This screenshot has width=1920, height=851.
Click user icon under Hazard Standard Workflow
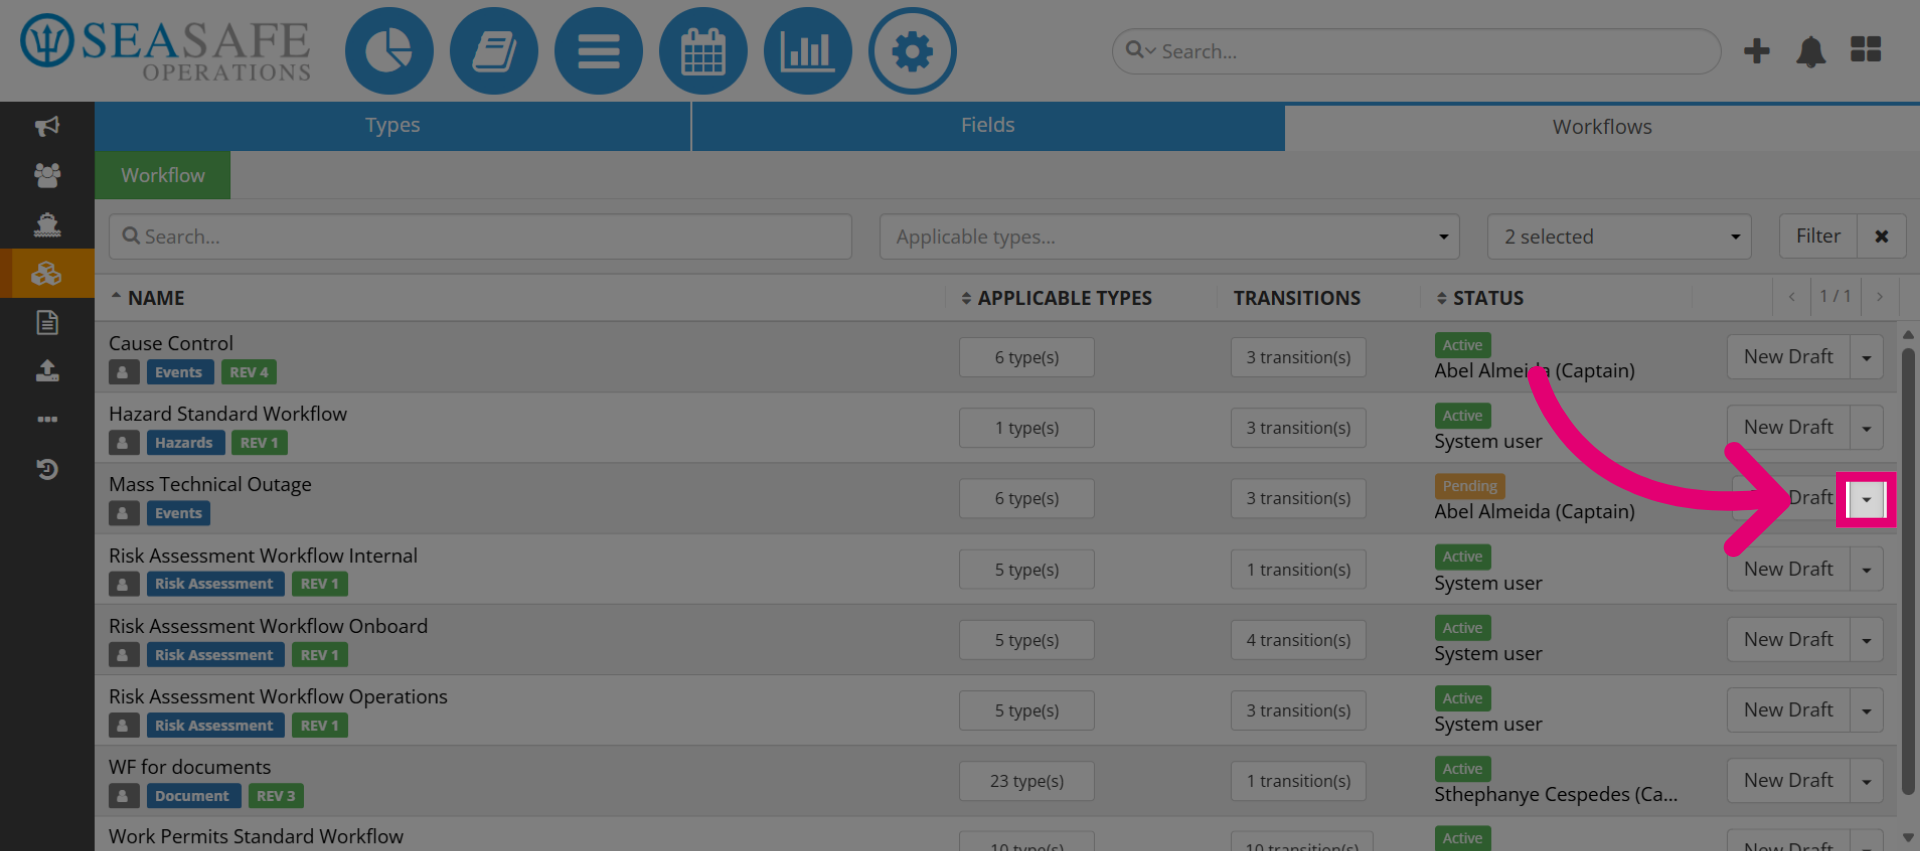[x=123, y=443]
